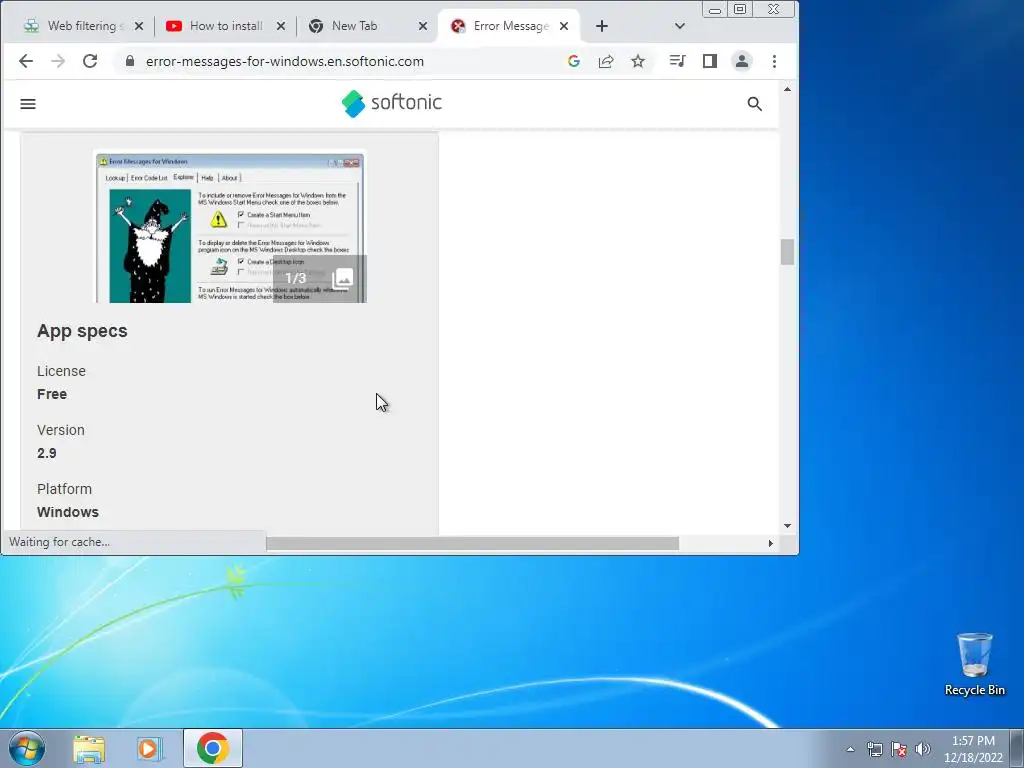Click the Softonic logo
The height and width of the screenshot is (768, 1024).
(x=392, y=103)
